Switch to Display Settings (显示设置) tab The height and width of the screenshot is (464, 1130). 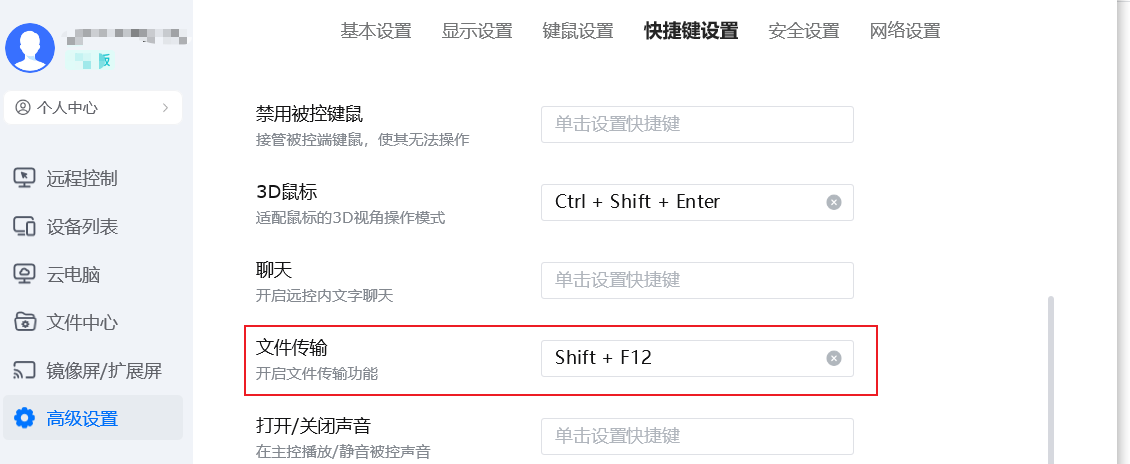(477, 30)
